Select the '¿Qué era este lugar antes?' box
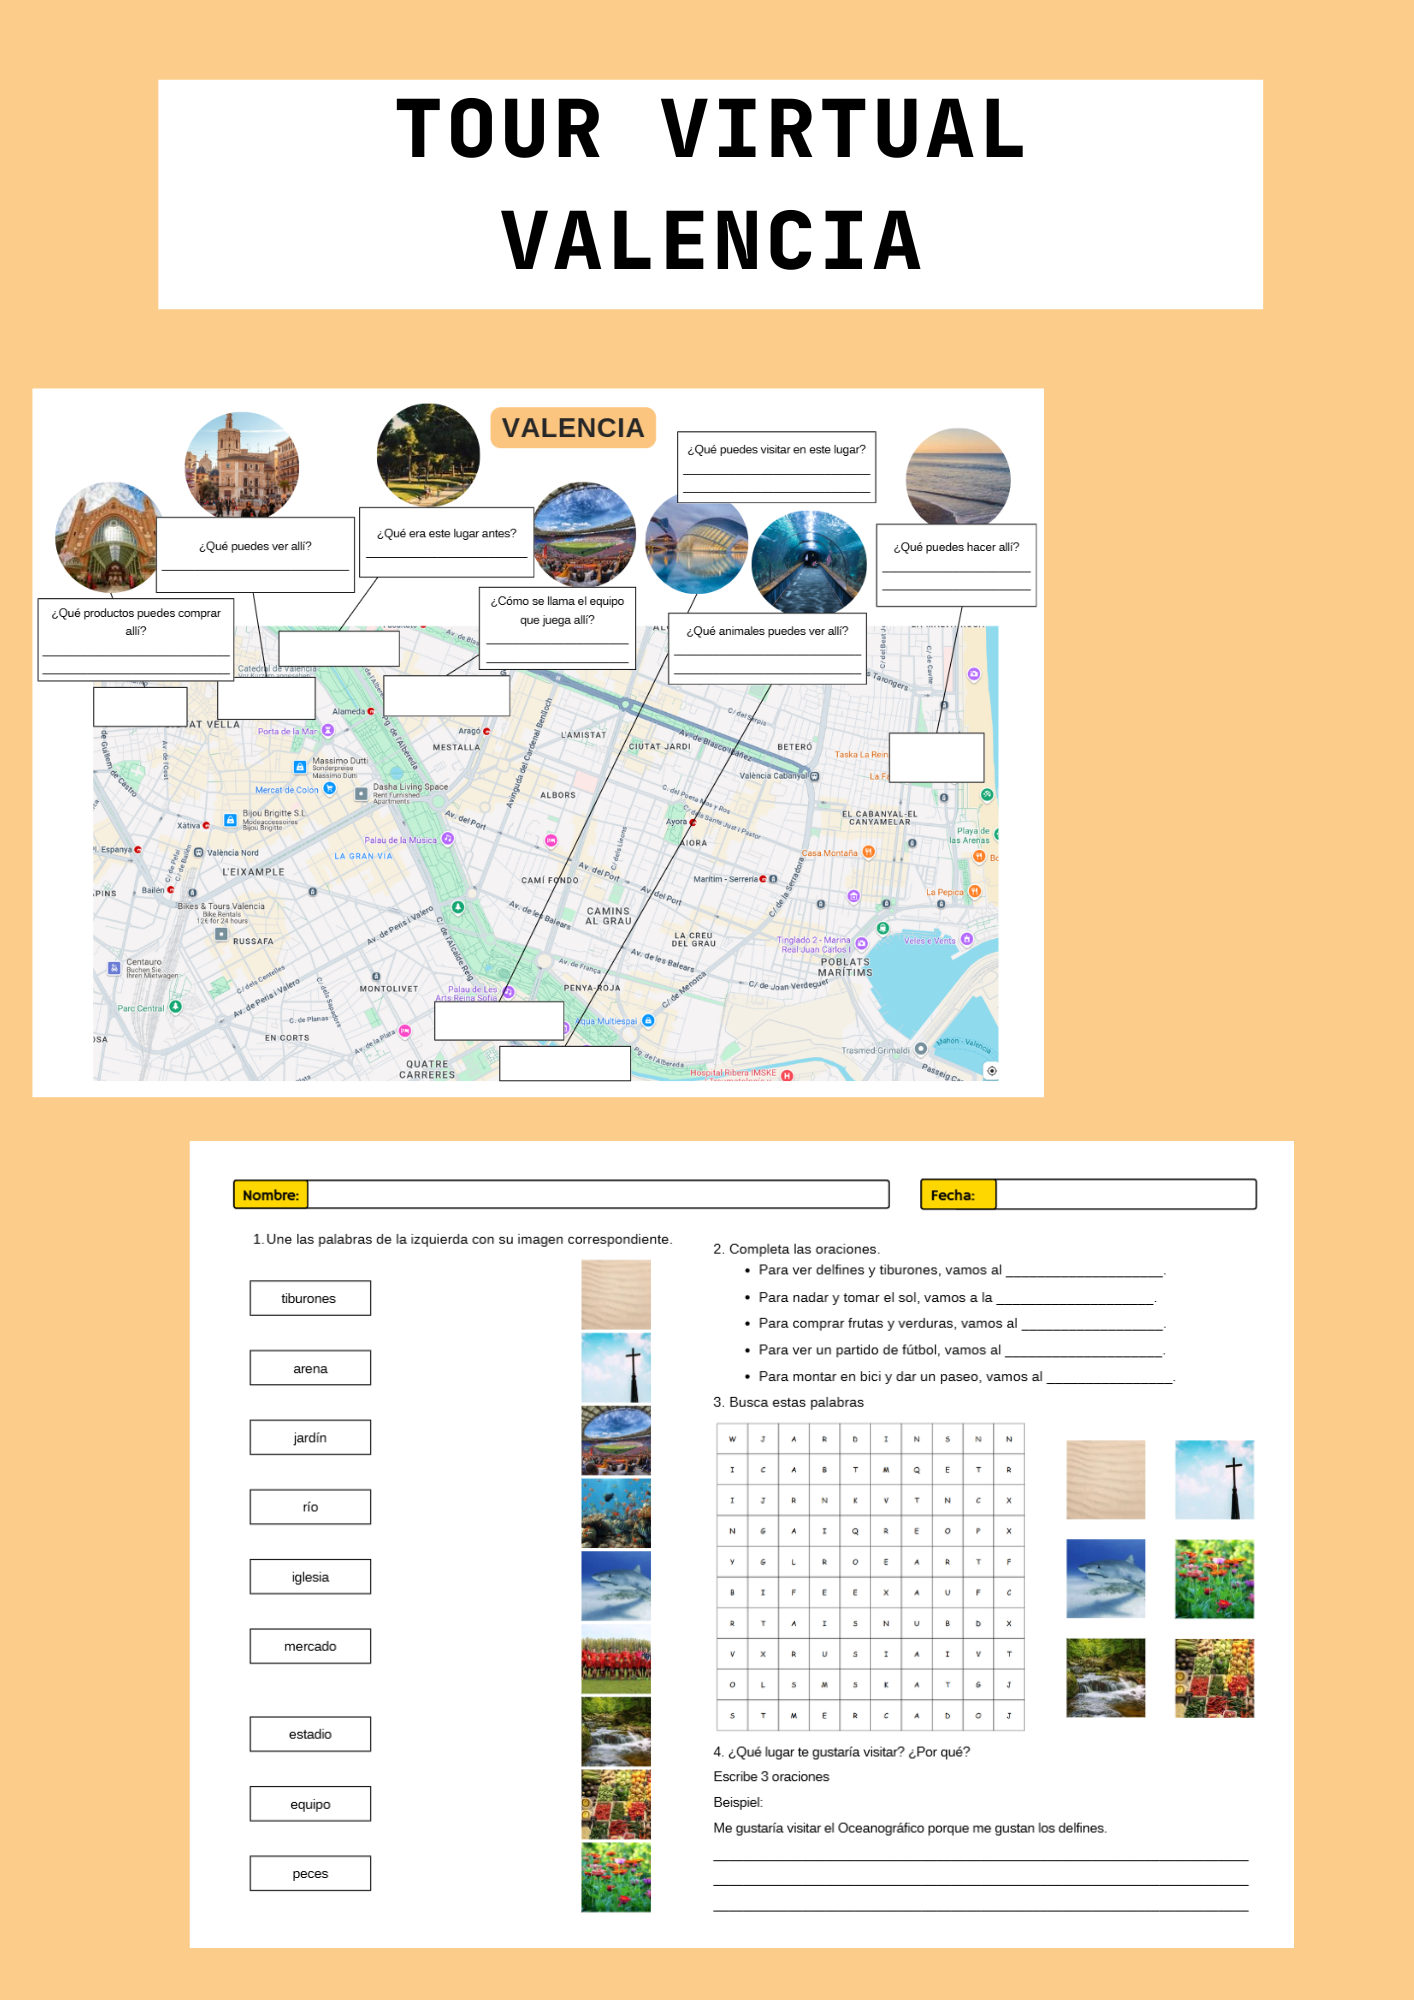The image size is (1414, 2000). pos(447,542)
